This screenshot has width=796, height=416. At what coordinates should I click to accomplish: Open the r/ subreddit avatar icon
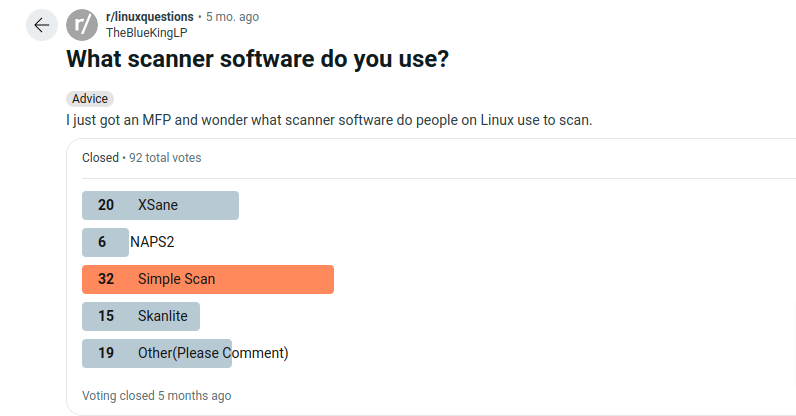tap(82, 25)
